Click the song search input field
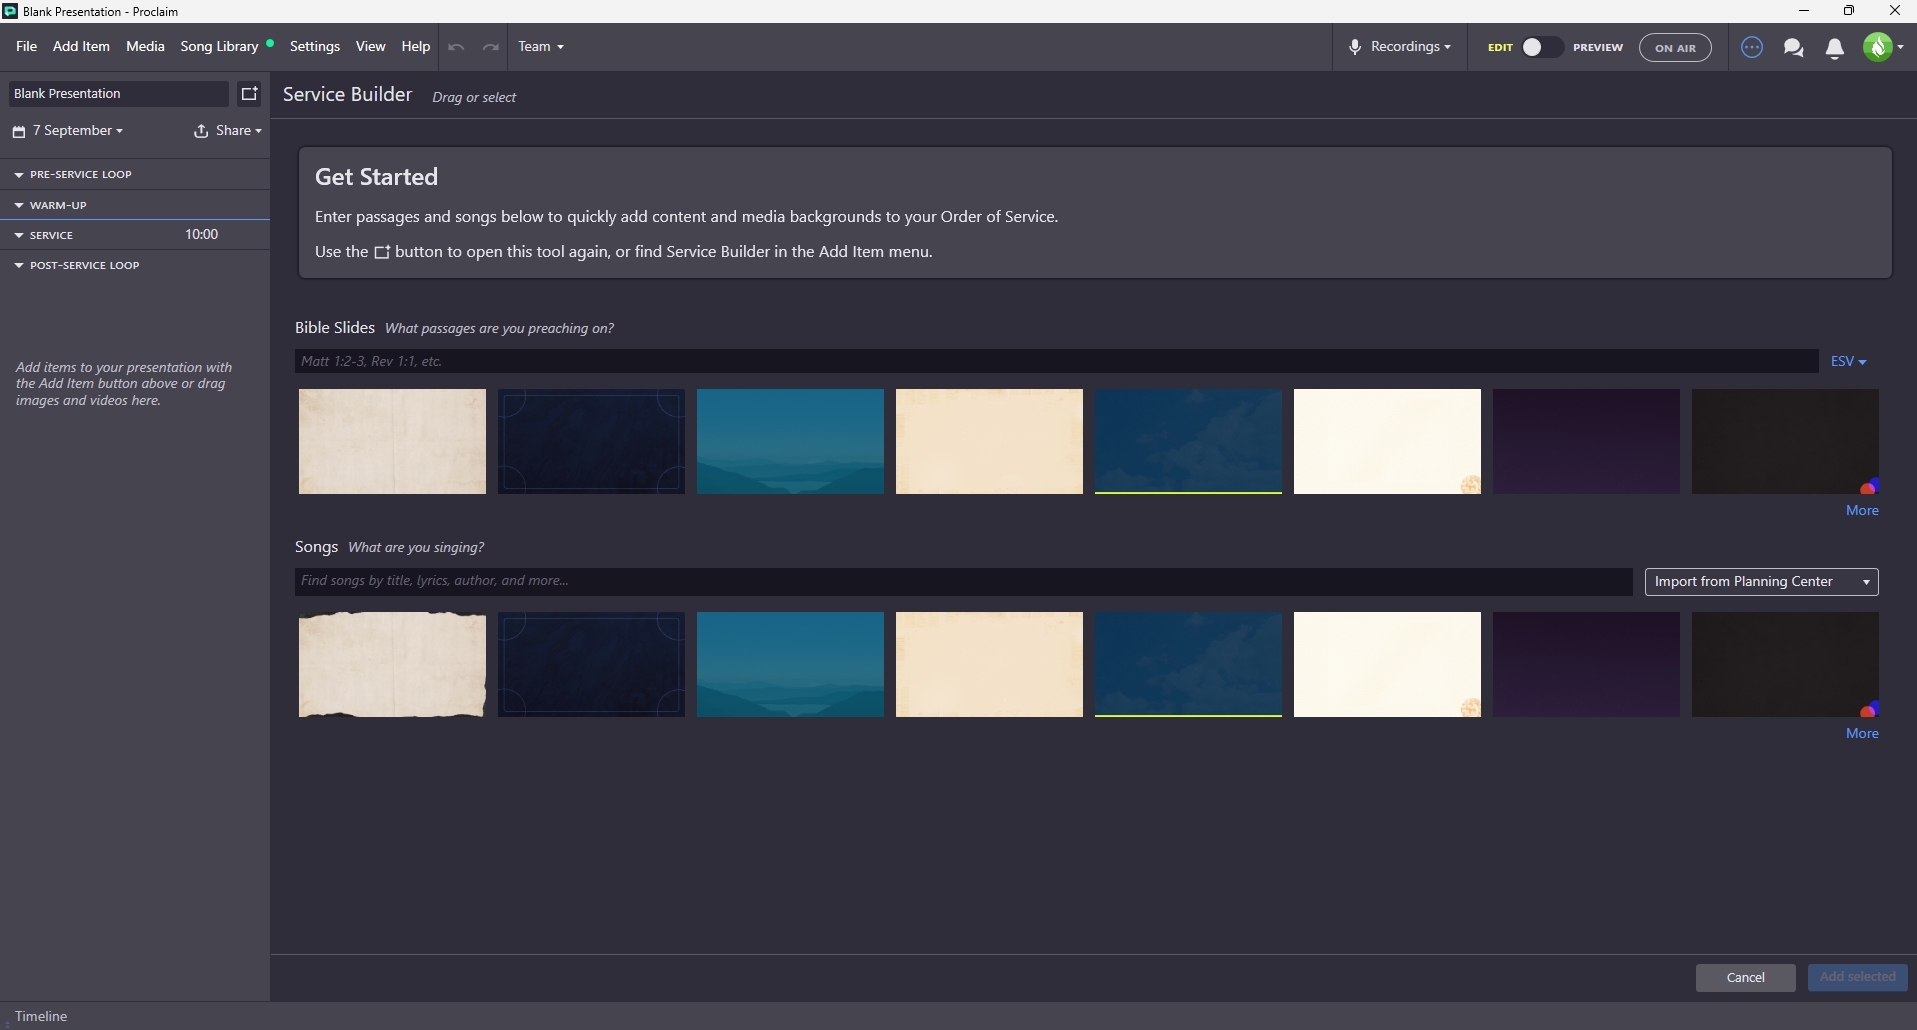The image size is (1917, 1030). pos(963,581)
